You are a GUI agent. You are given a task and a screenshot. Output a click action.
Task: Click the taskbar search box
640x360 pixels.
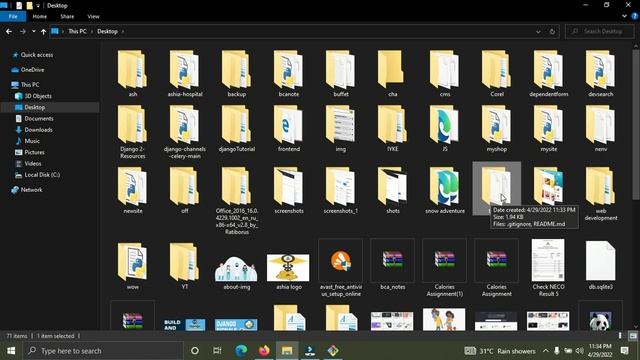point(103,351)
